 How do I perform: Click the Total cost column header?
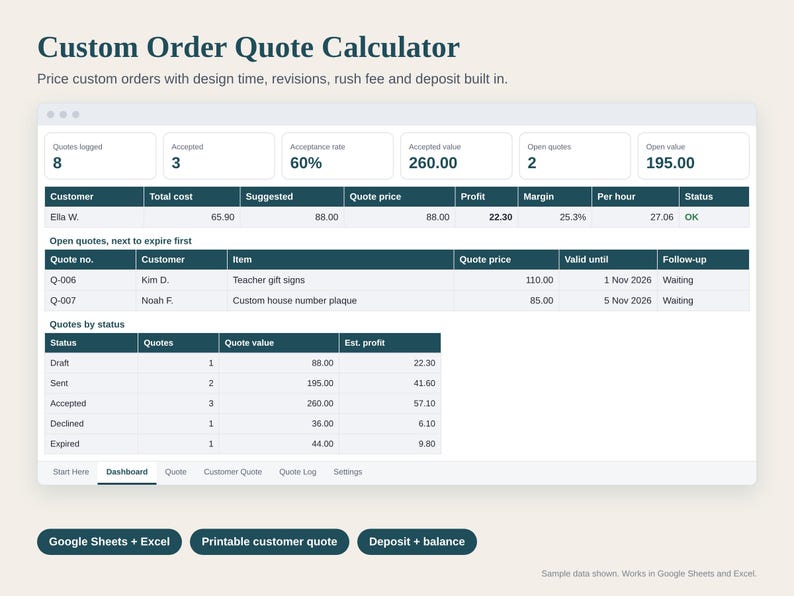[x=192, y=196]
